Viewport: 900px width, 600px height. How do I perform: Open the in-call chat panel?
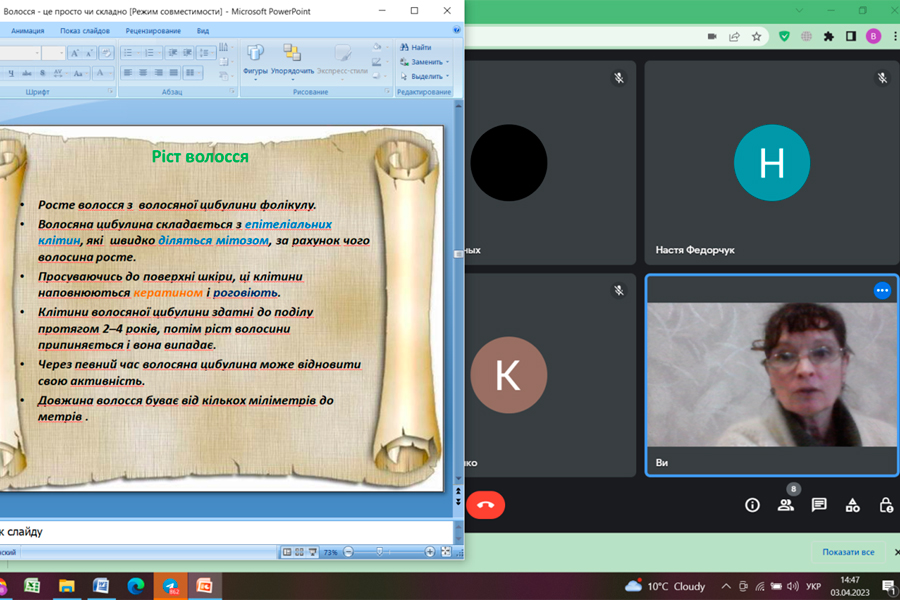tap(819, 505)
